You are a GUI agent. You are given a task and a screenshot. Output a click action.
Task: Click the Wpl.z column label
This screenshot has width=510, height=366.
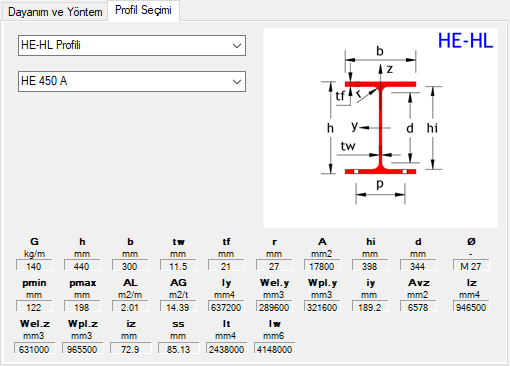click(x=83, y=324)
